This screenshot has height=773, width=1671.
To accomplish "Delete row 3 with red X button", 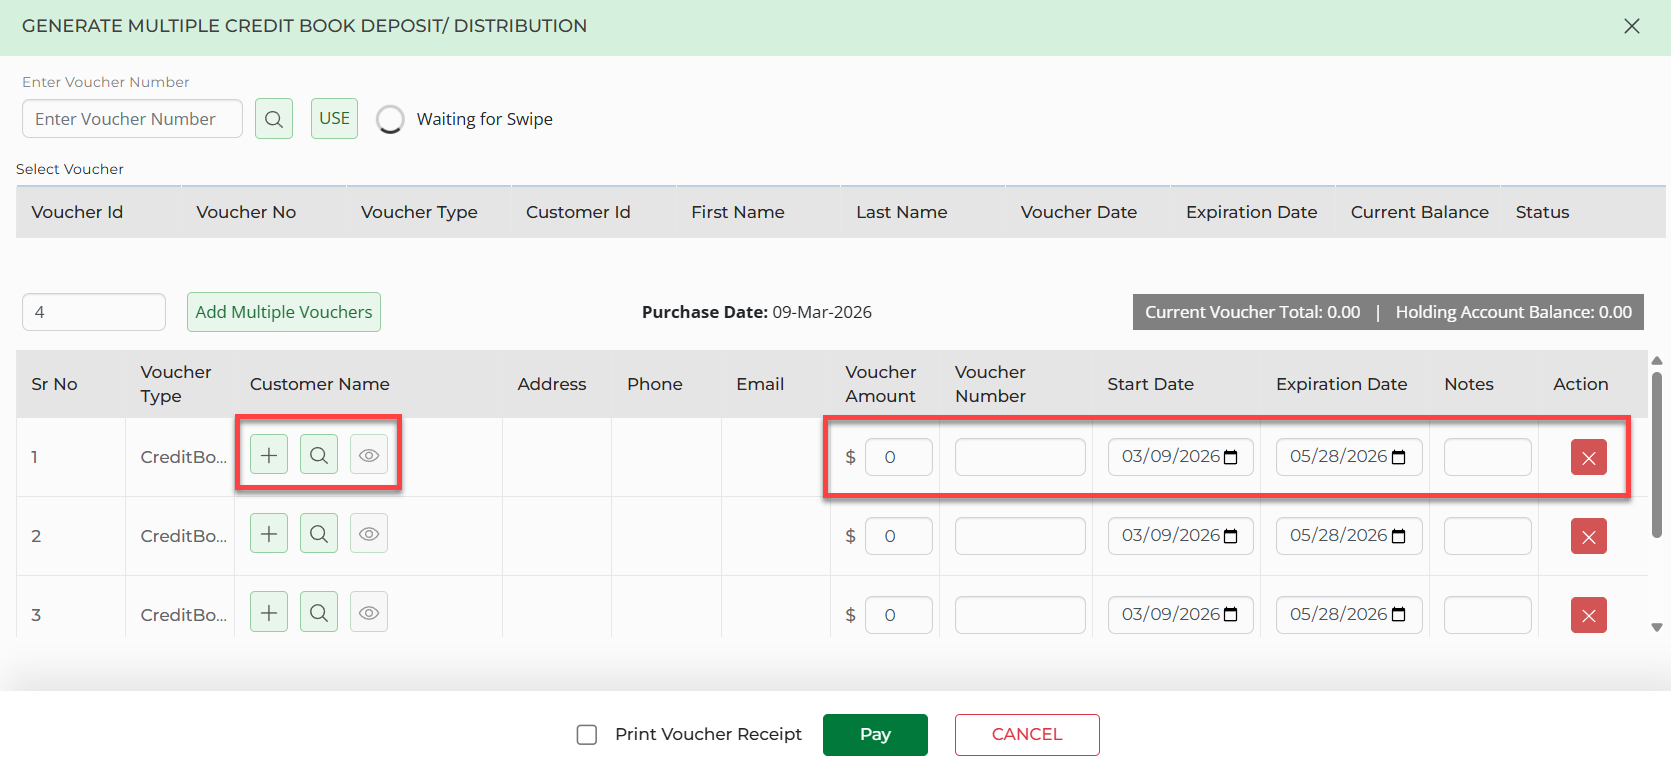I will 1588,616.
